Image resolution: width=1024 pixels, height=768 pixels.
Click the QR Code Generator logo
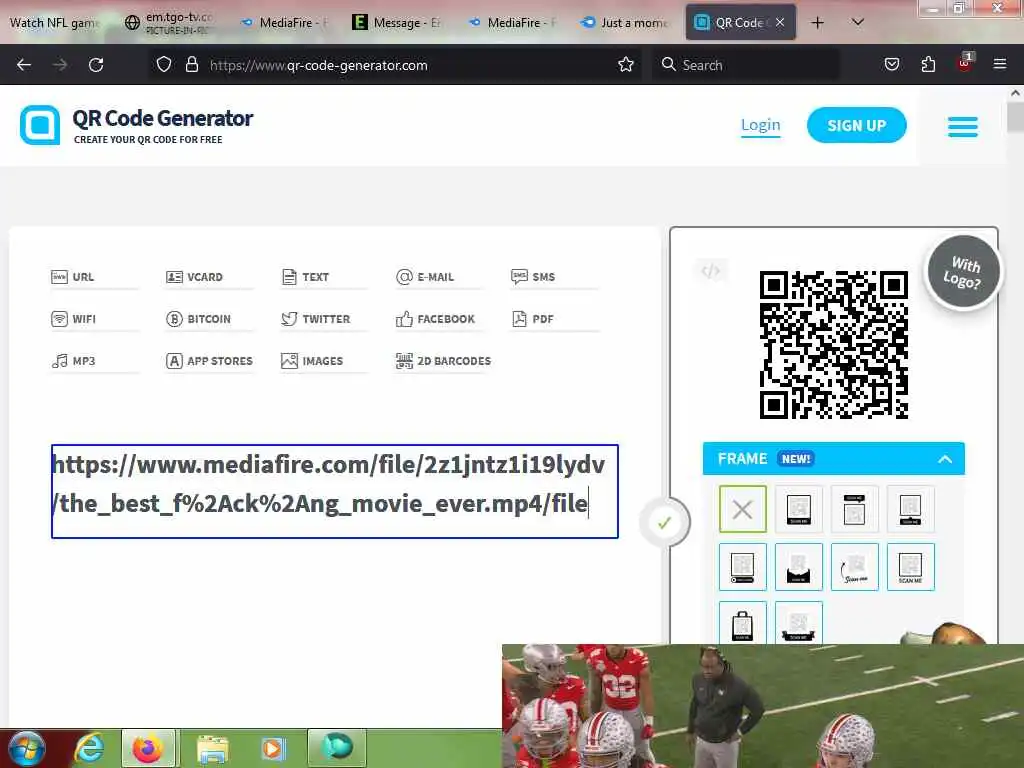(x=136, y=125)
